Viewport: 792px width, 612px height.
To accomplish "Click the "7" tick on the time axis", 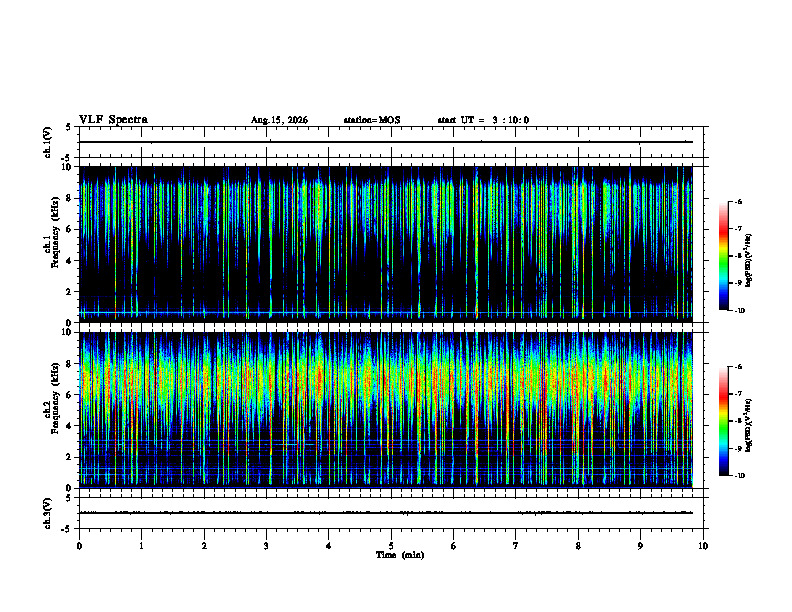I will point(516,546).
